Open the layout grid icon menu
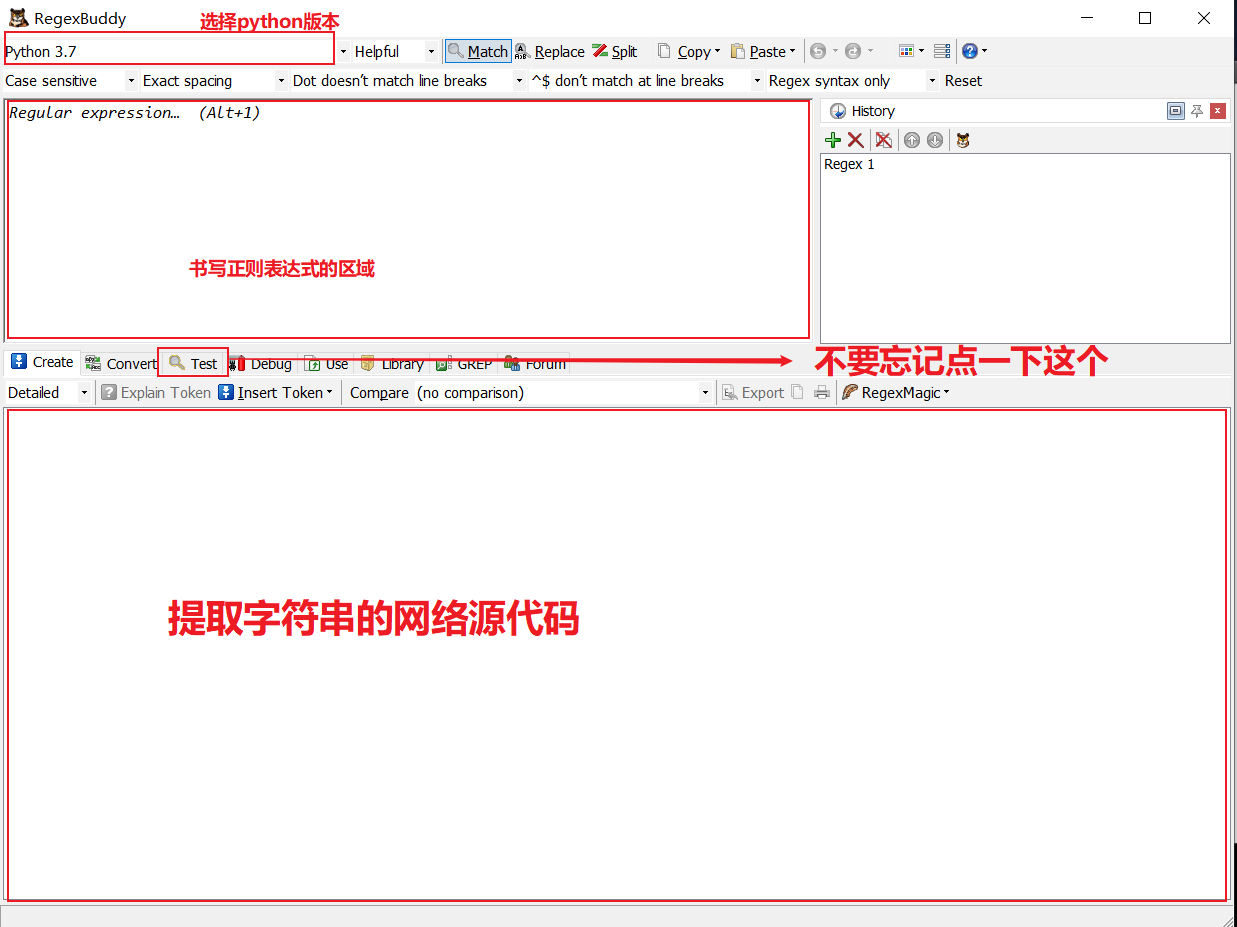Viewport: 1237px width, 927px height. (x=907, y=51)
